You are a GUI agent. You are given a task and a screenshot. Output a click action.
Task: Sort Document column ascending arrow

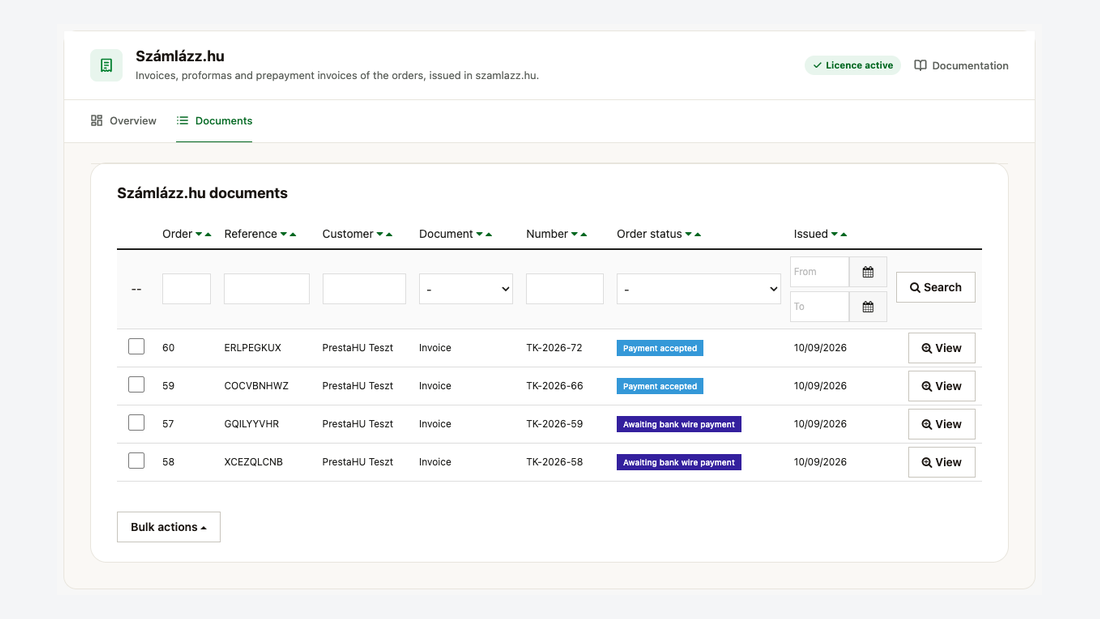tap(488, 234)
